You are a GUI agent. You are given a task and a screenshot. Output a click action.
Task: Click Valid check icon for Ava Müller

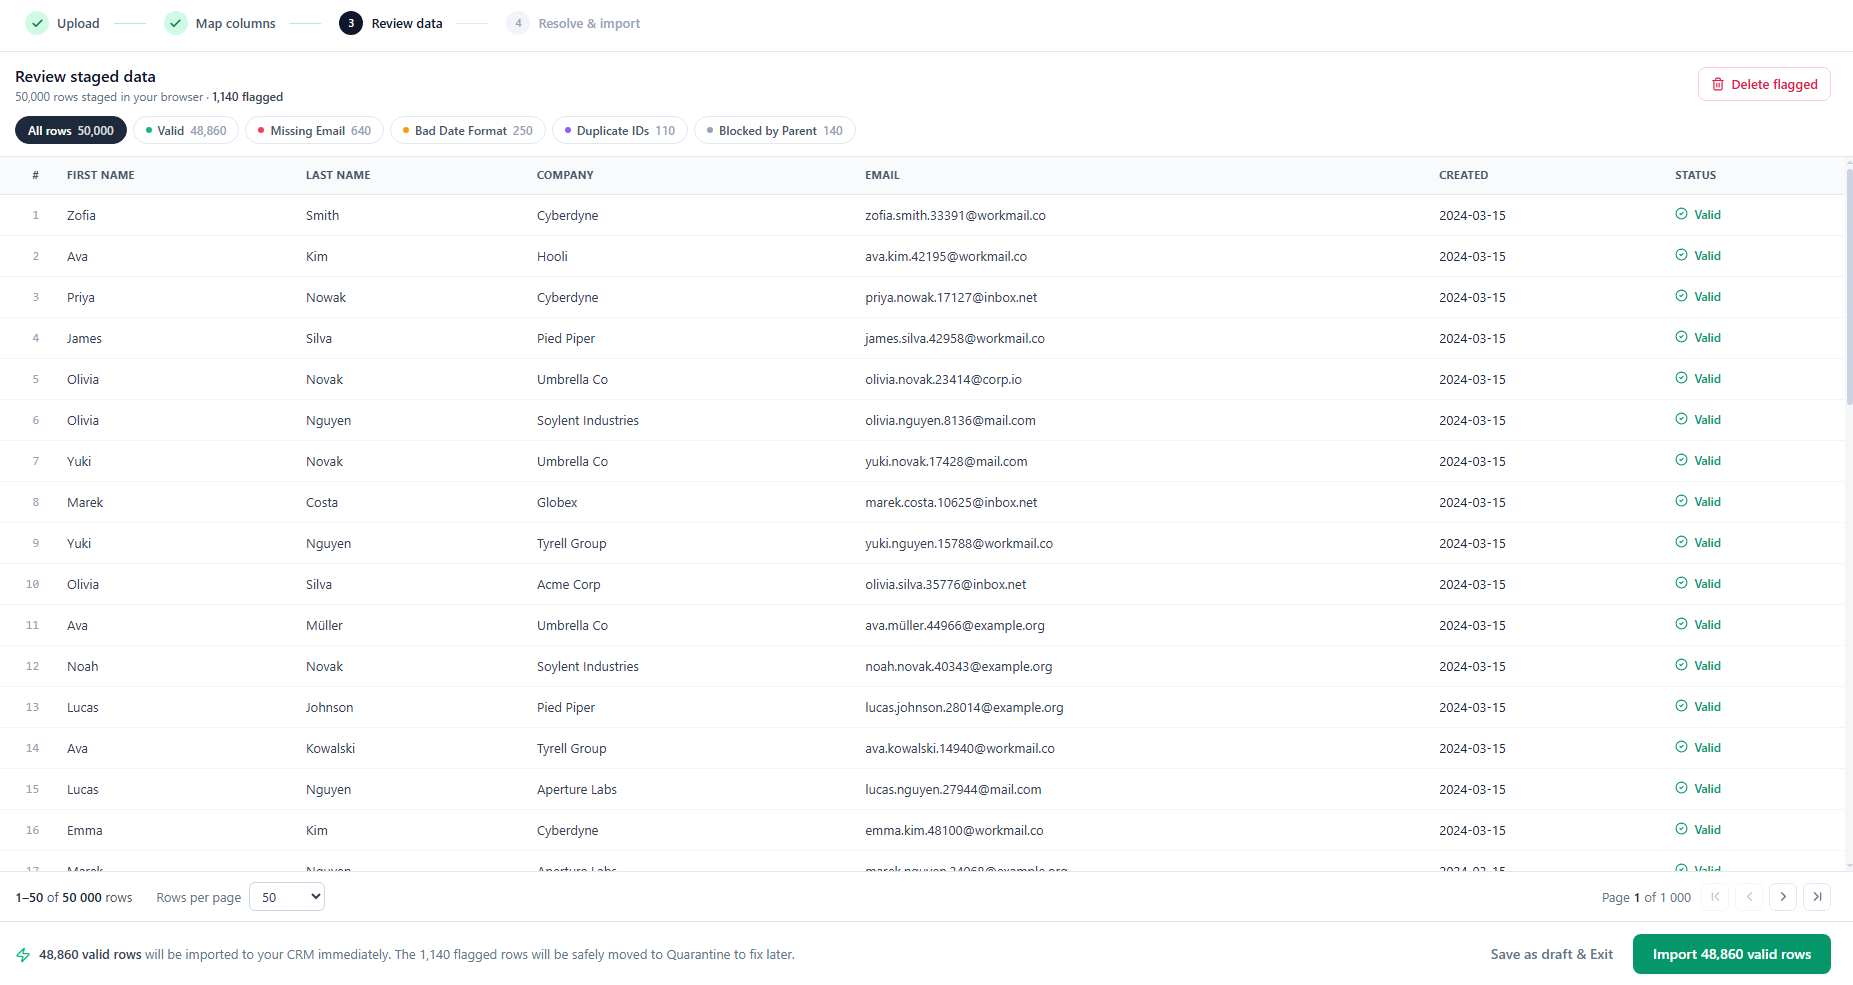1681,624
